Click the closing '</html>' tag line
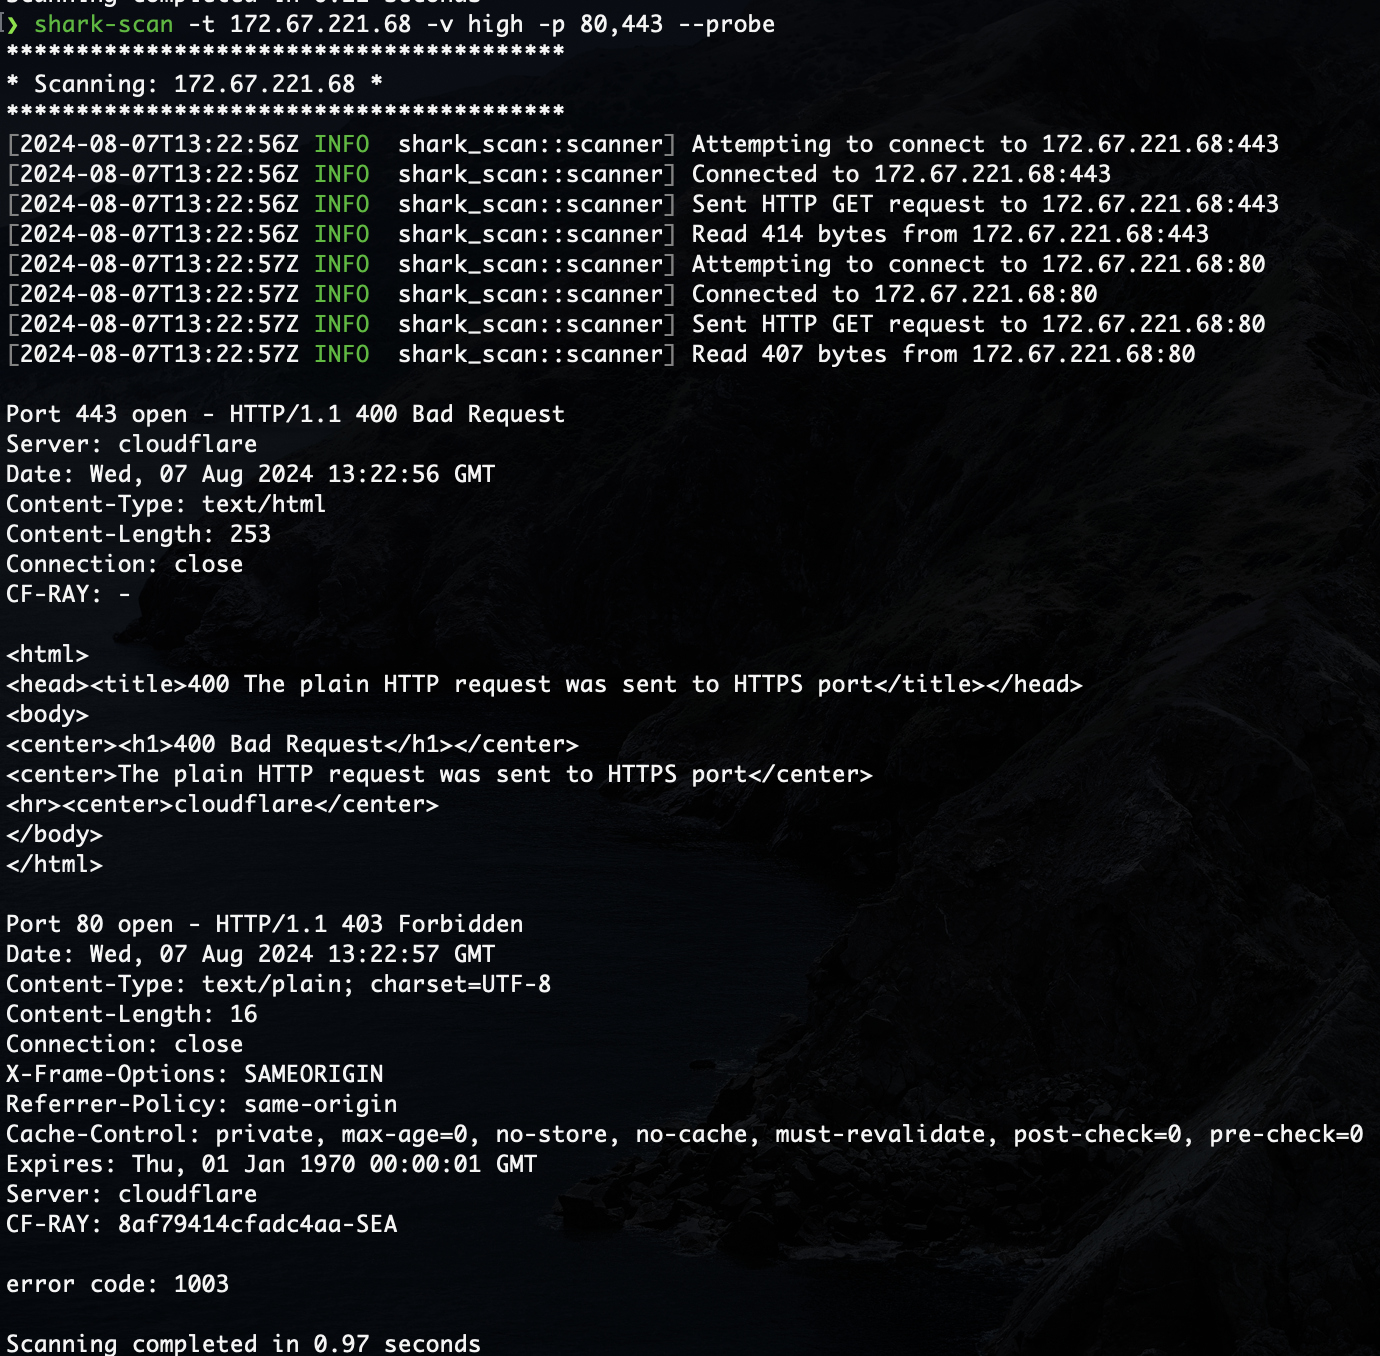 (x=54, y=864)
